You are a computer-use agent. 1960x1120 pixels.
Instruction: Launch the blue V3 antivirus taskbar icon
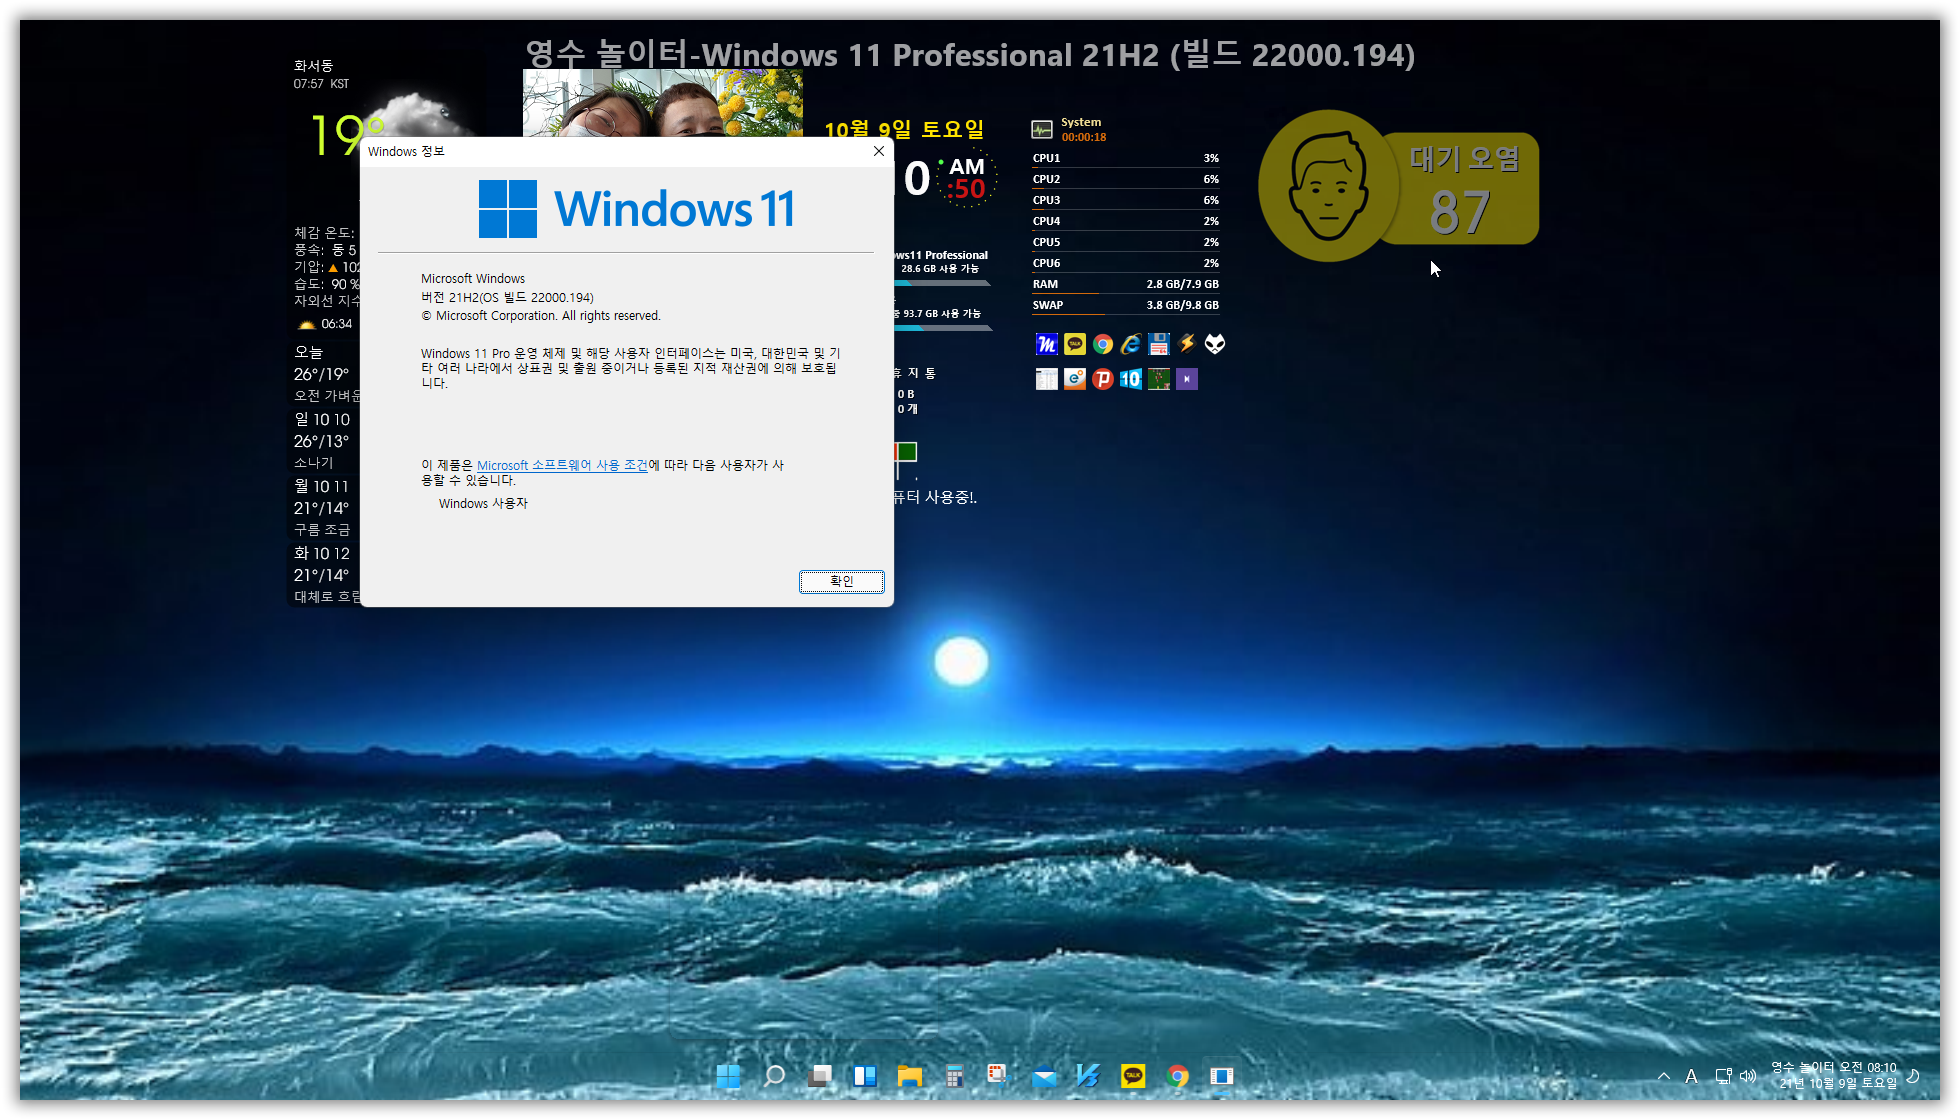click(x=1088, y=1076)
